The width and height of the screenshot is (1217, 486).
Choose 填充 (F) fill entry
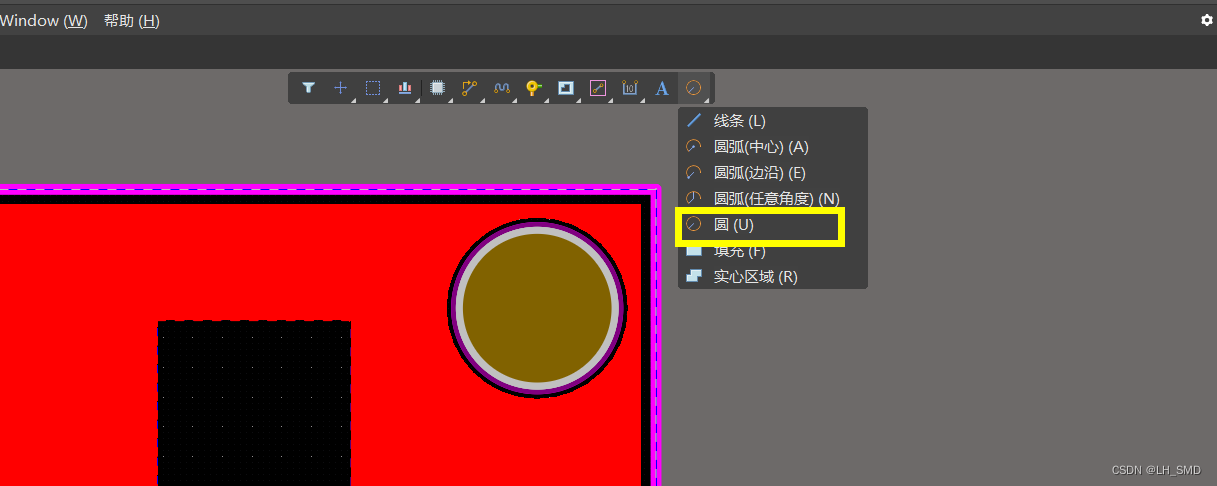(x=772, y=251)
